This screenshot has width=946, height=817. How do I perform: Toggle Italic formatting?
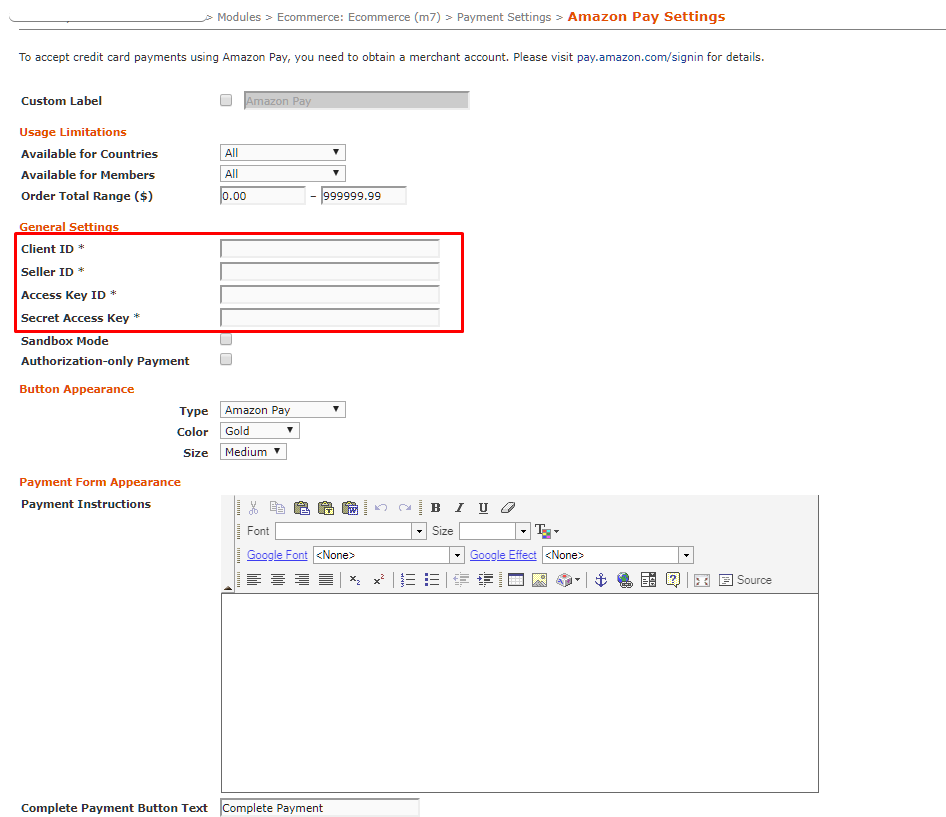tap(459, 508)
